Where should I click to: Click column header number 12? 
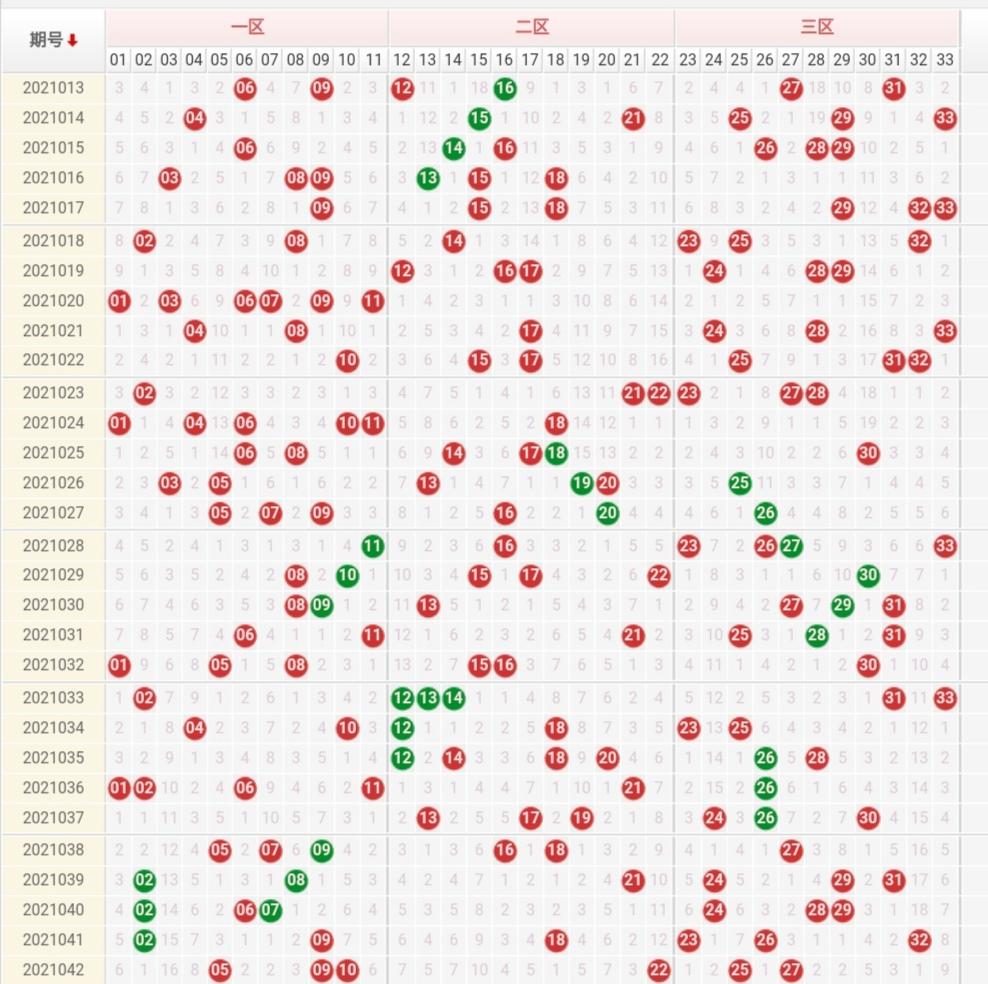402,60
